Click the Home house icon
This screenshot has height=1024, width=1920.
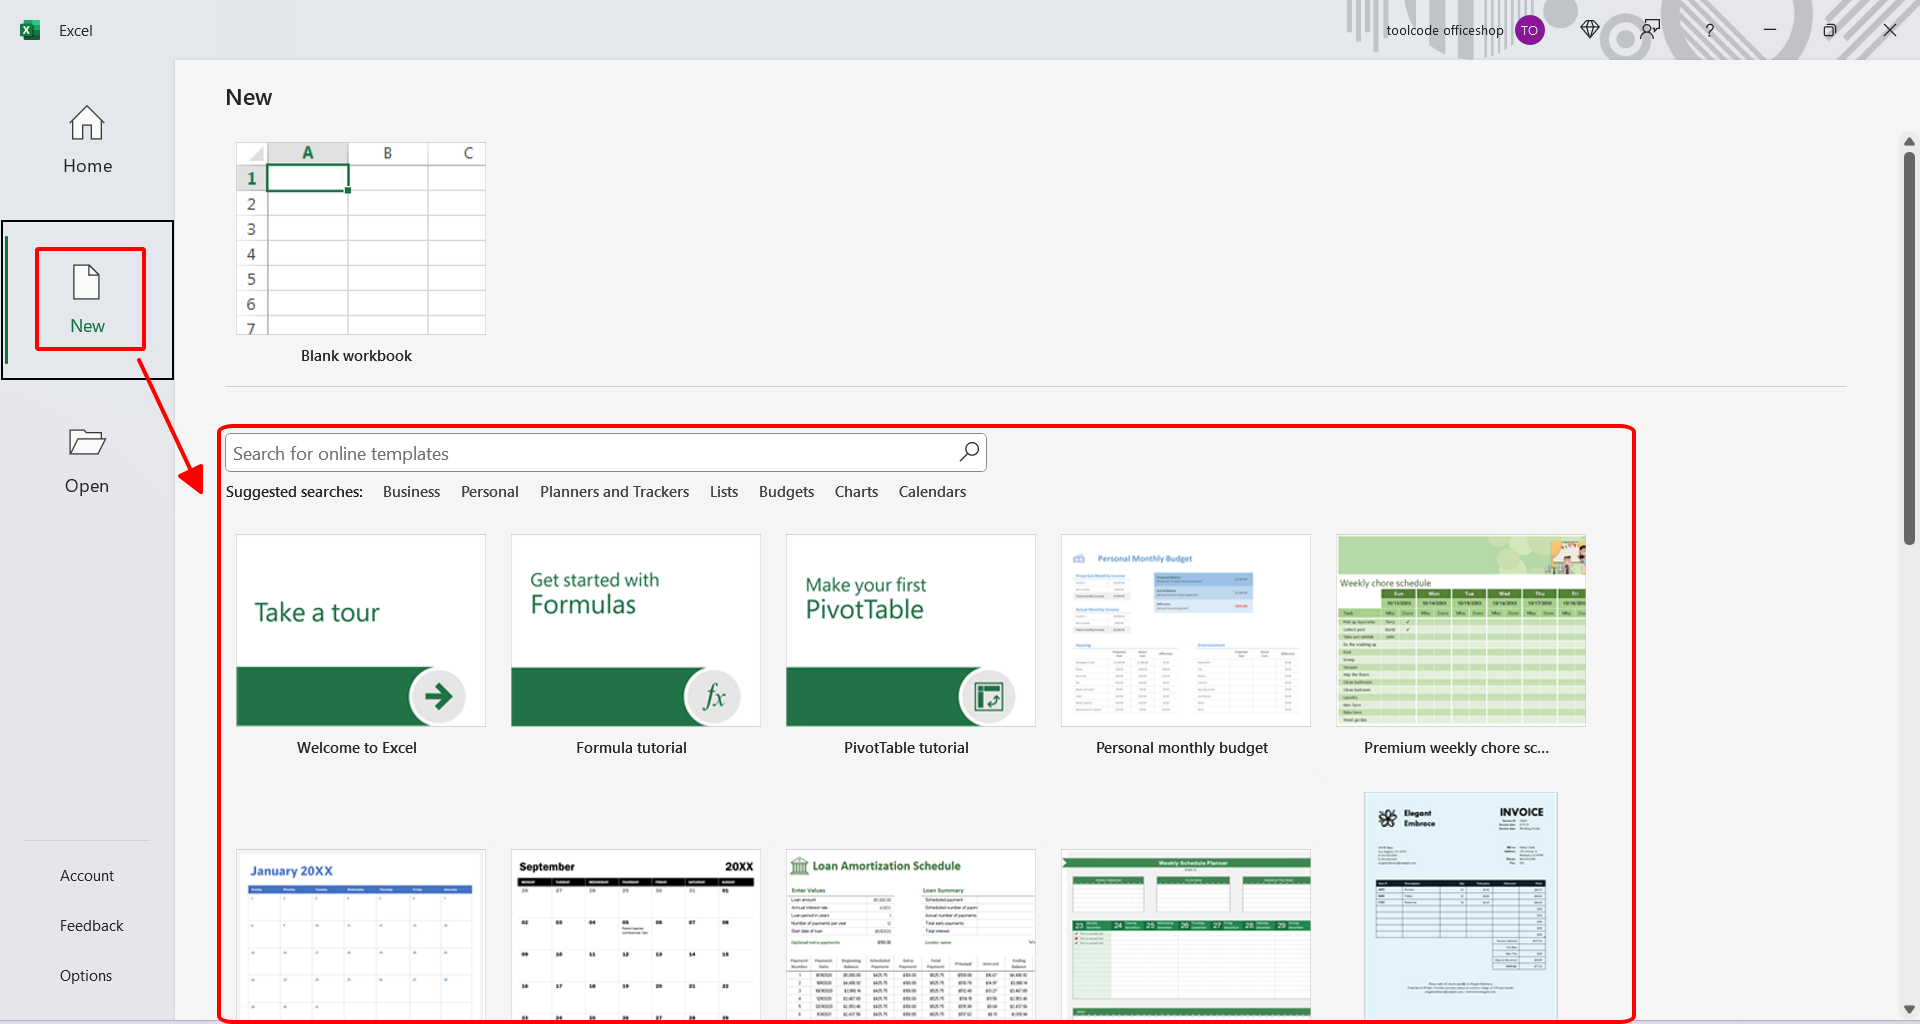(x=87, y=123)
